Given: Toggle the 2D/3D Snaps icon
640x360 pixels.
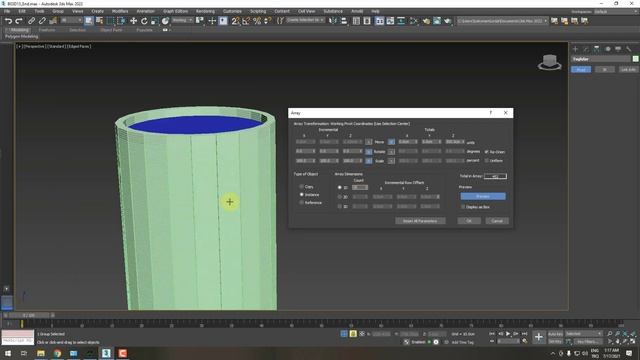Looking at the screenshot, I should click(x=236, y=21).
